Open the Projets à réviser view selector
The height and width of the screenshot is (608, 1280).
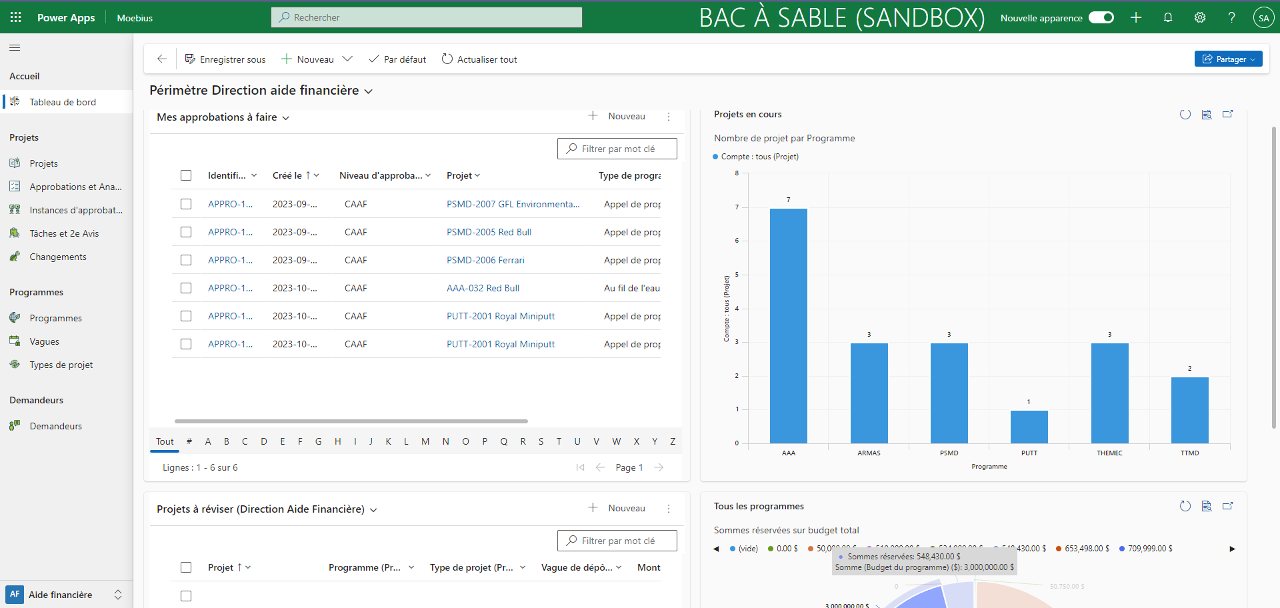coord(267,509)
